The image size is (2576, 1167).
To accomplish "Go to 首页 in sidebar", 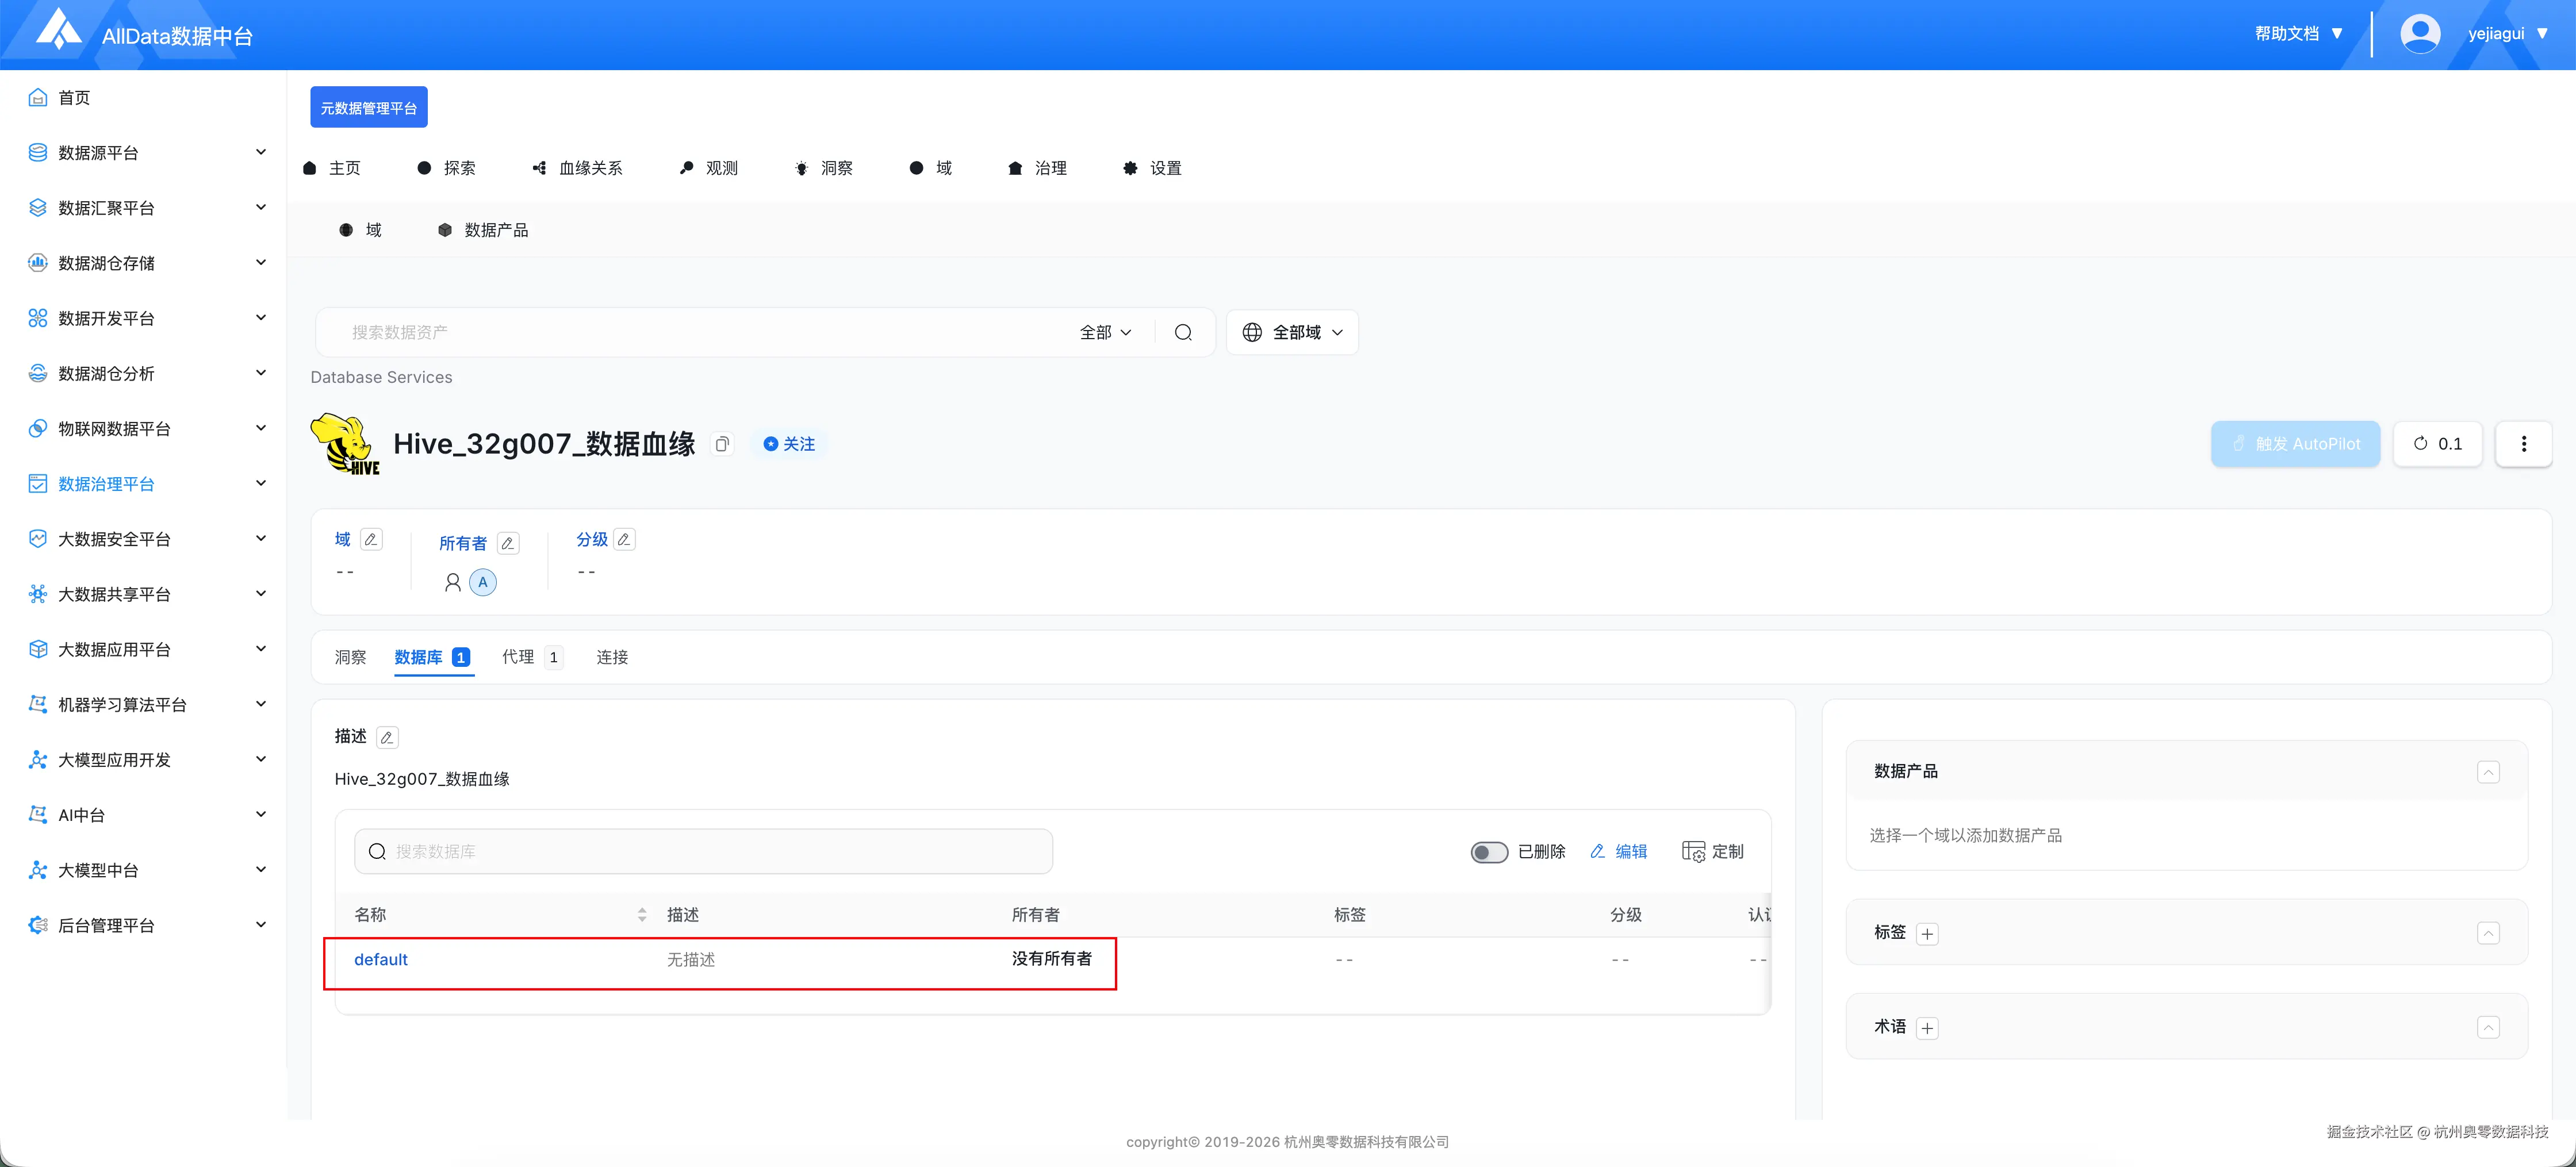I will pyautogui.click(x=74, y=97).
